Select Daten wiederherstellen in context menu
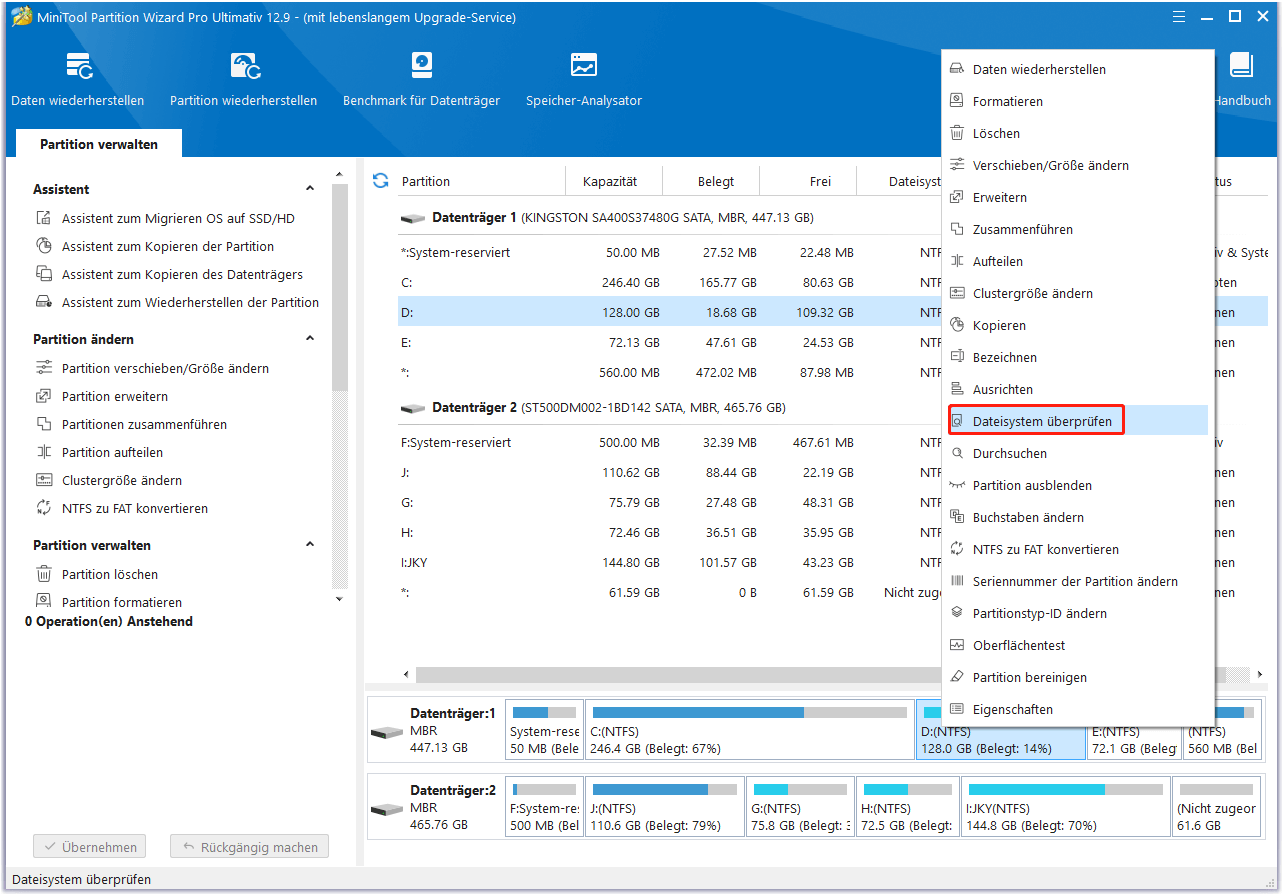 (x=1078, y=69)
